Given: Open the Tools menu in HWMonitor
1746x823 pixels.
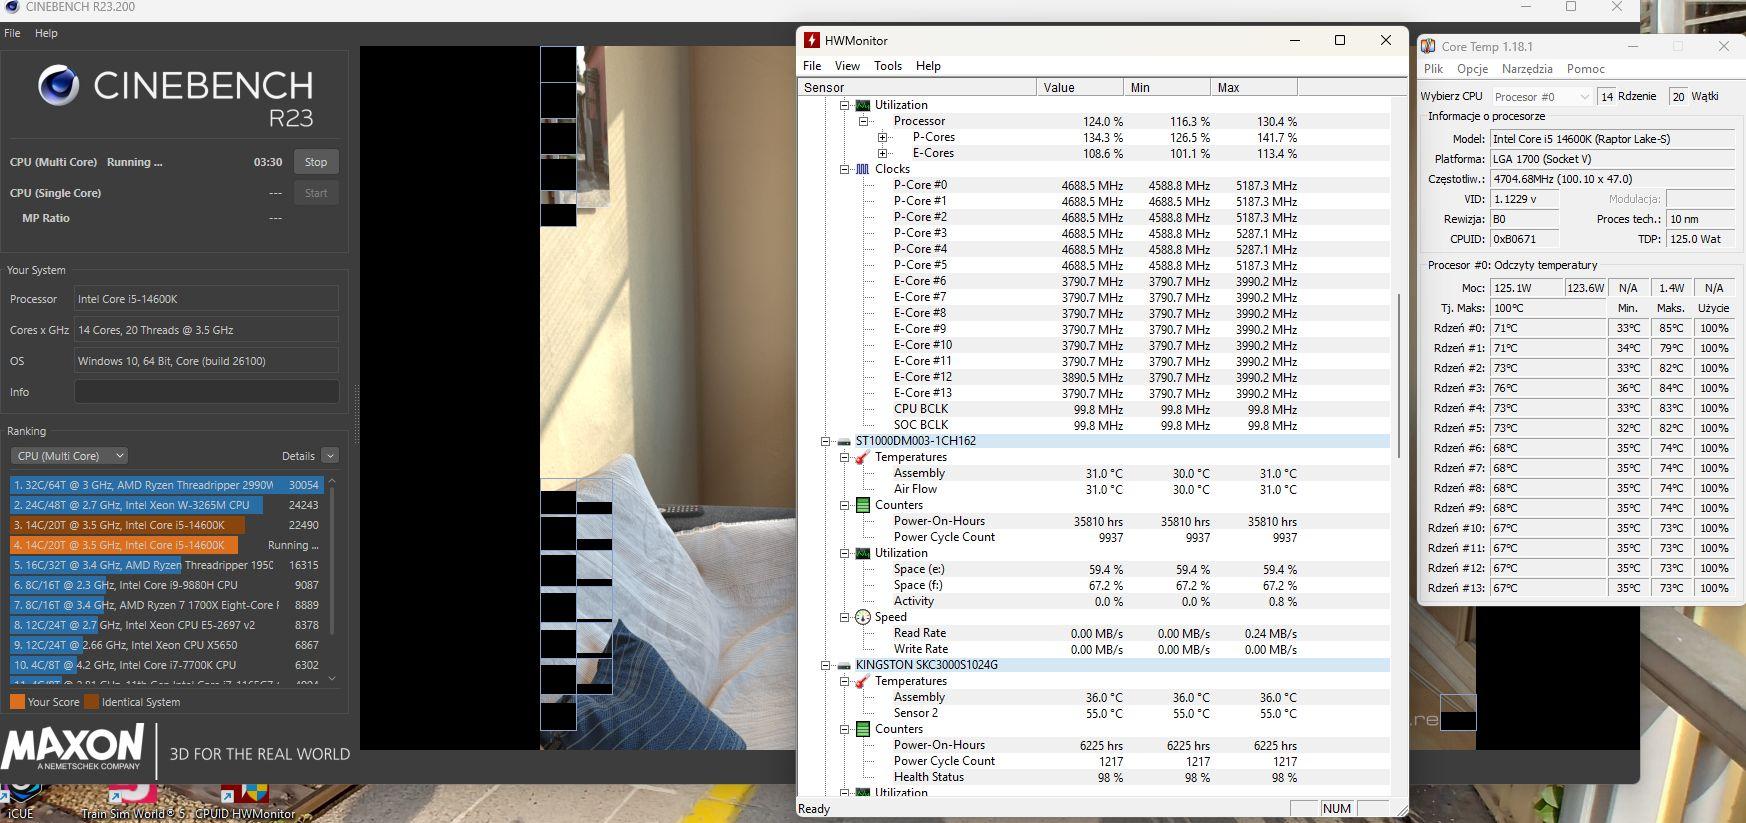Looking at the screenshot, I should pos(887,66).
